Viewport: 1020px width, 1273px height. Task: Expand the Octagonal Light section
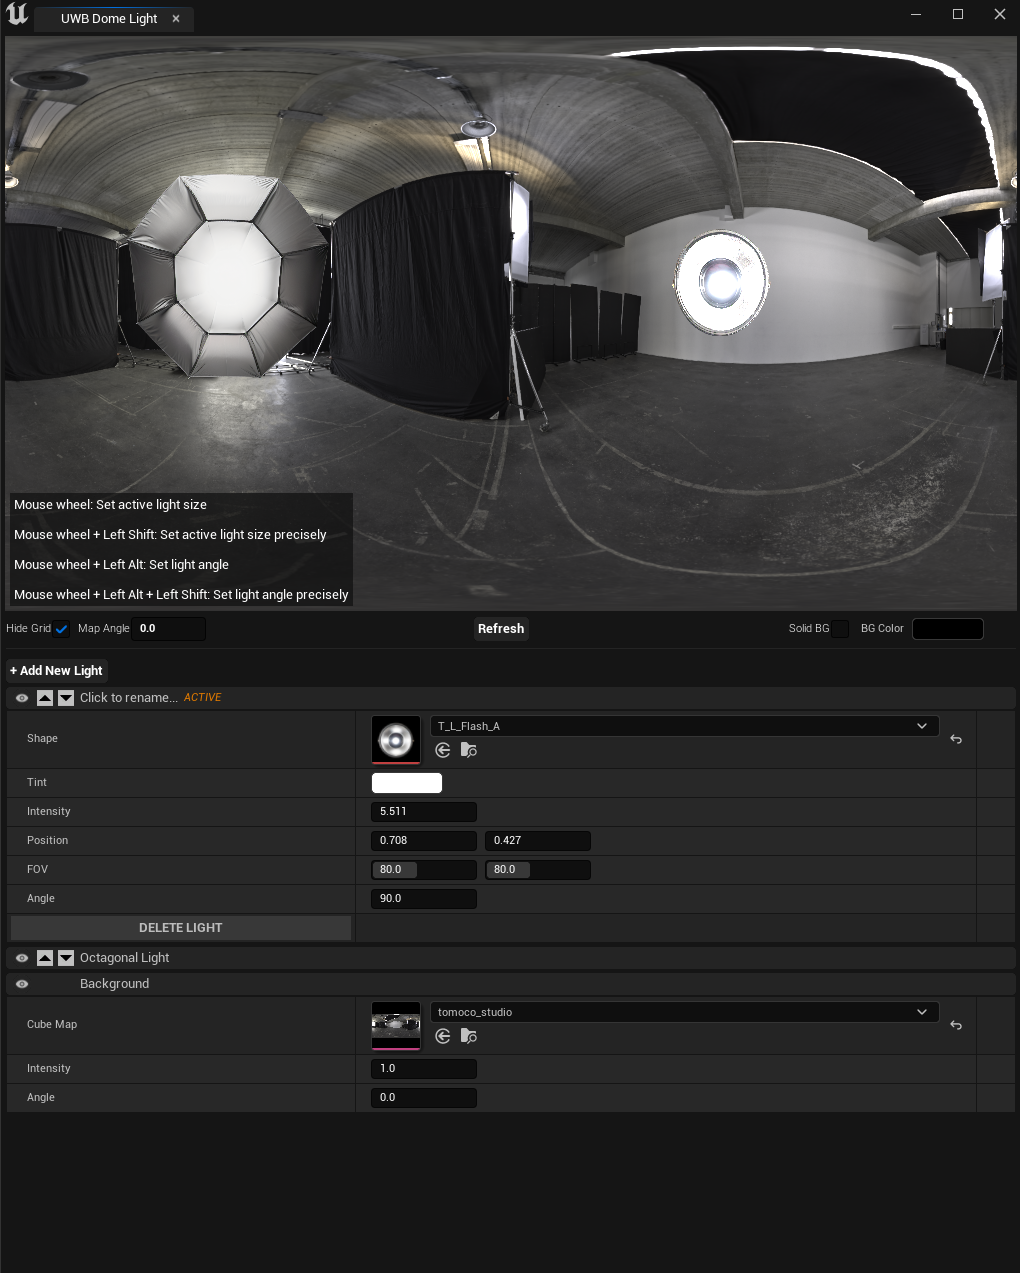coord(125,958)
